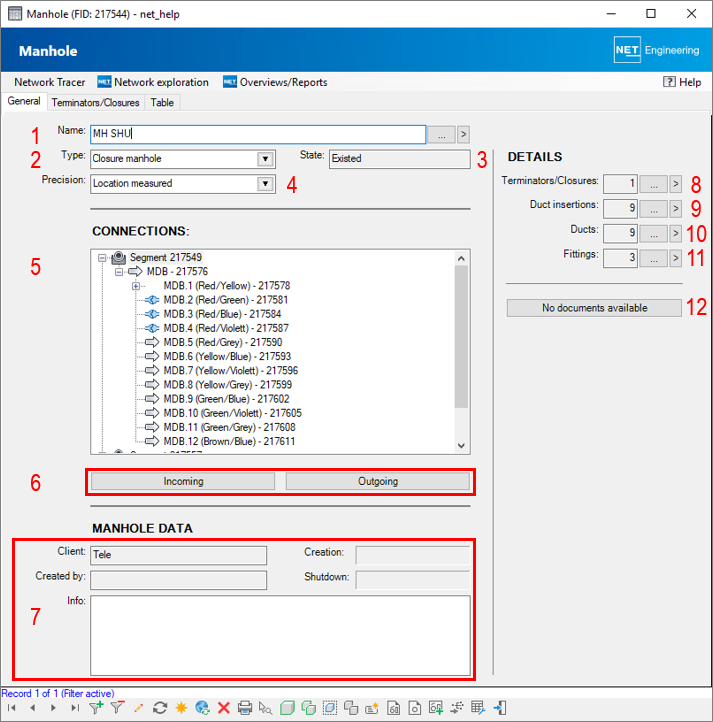Image resolution: width=713 pixels, height=722 pixels.
Task: Jump to the first record arrow
Action: [x=13, y=708]
